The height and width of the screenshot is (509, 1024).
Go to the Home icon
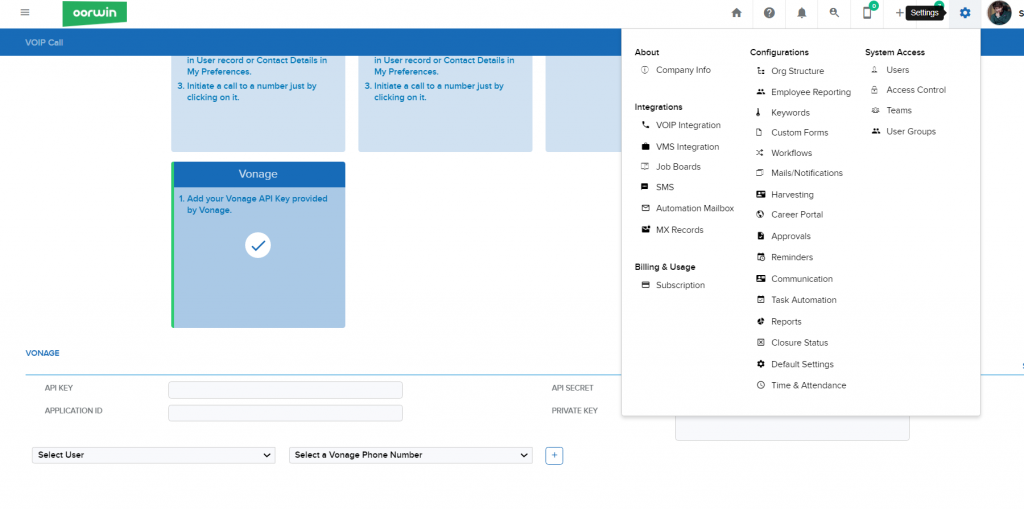tap(737, 12)
